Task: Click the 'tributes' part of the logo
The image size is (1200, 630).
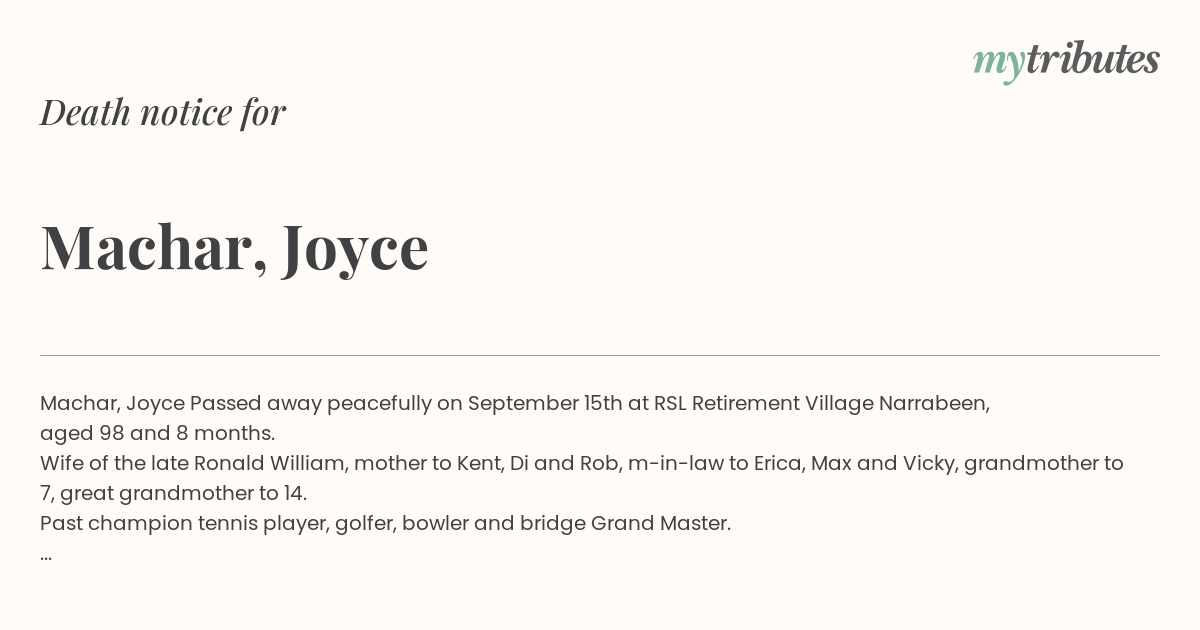Action: 1093,59
